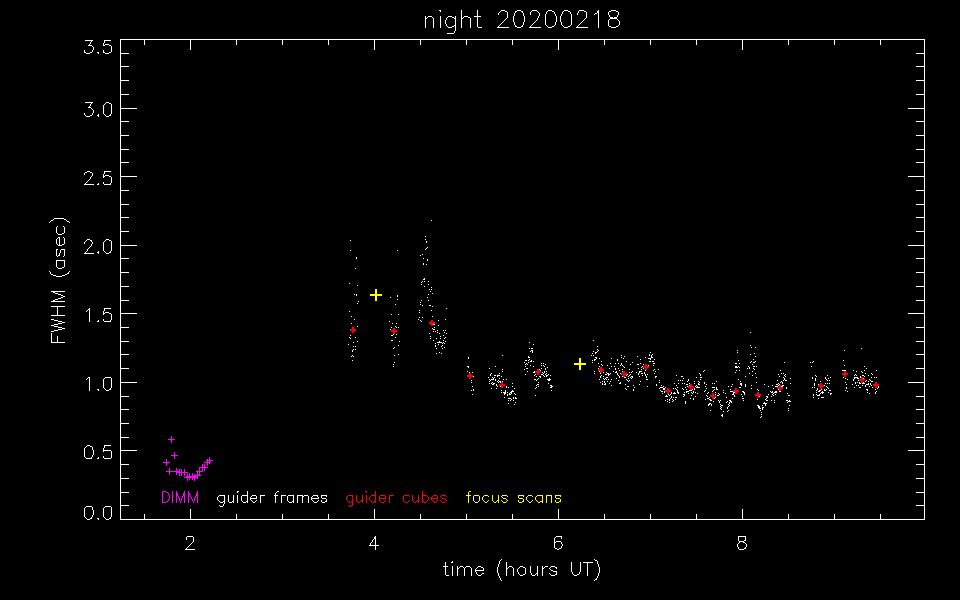Click the y-axis tick label '0.0'

pos(98,512)
